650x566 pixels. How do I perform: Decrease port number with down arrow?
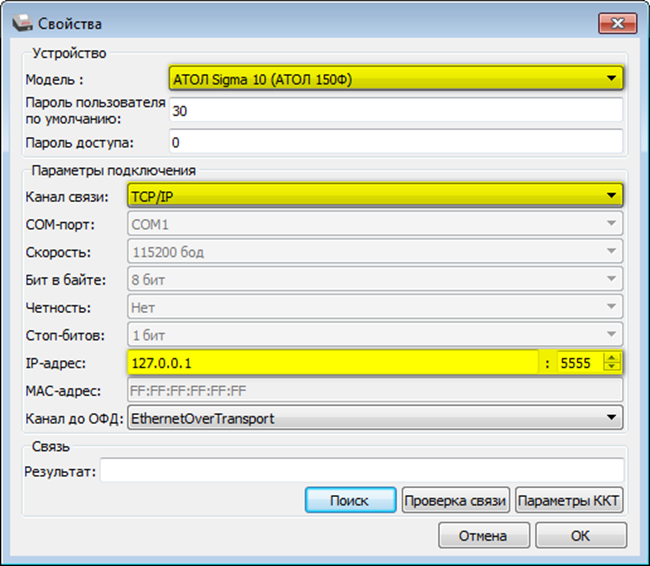tap(614, 368)
